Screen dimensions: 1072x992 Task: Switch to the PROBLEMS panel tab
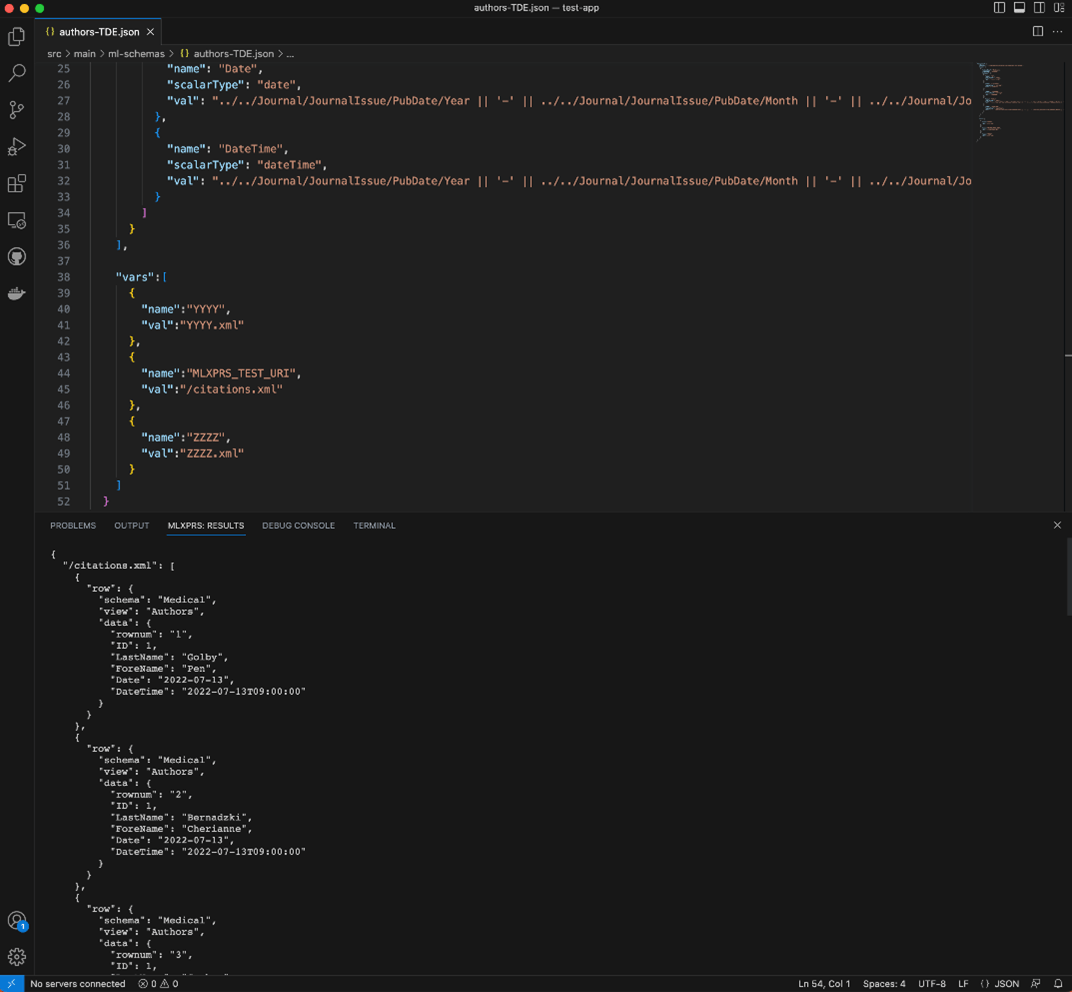tap(73, 526)
